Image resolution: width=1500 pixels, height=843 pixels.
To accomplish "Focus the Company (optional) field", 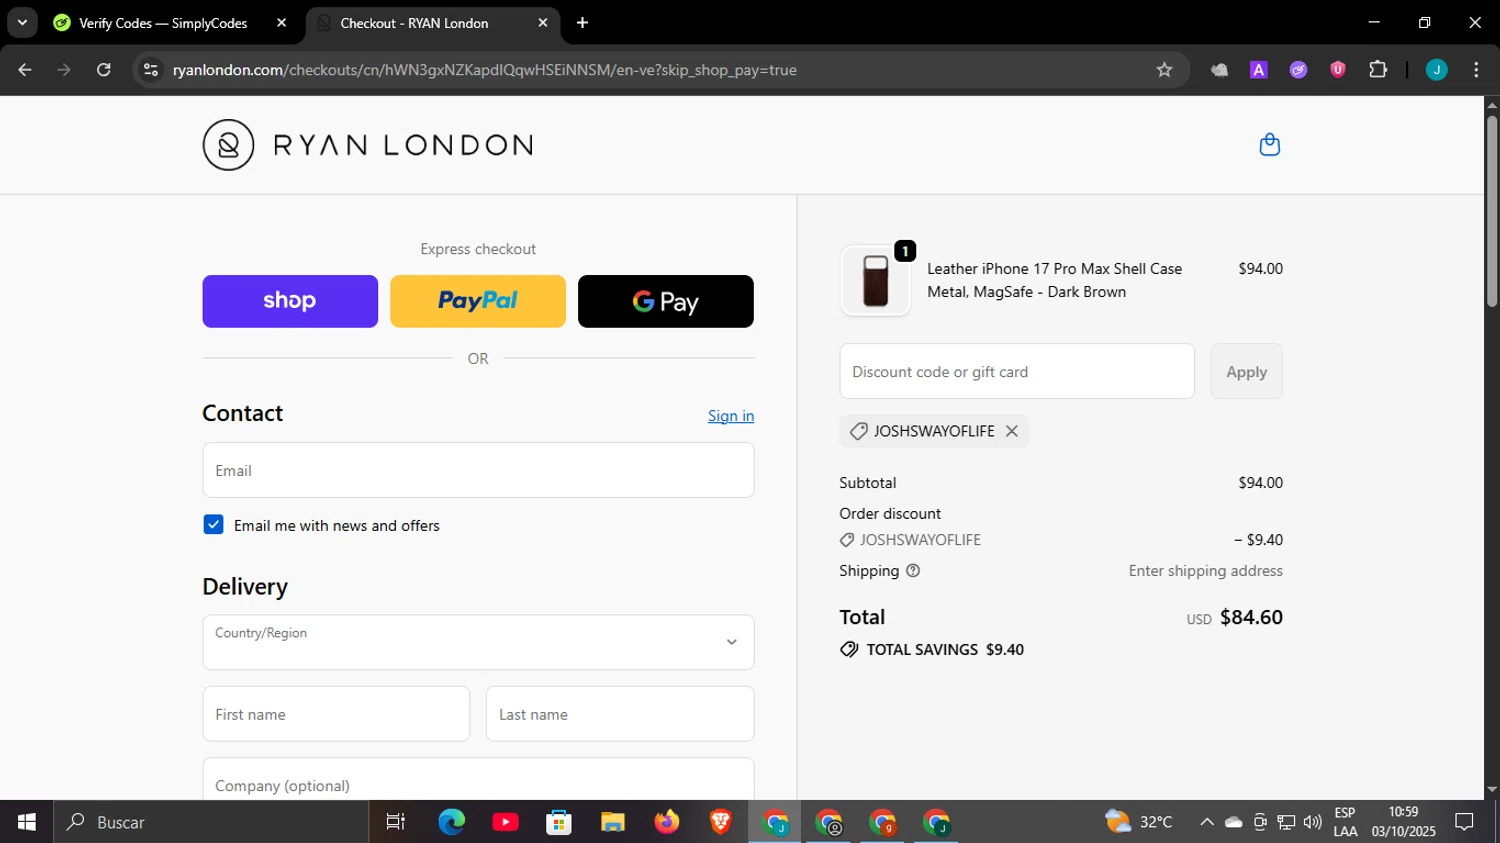I will point(478,780).
